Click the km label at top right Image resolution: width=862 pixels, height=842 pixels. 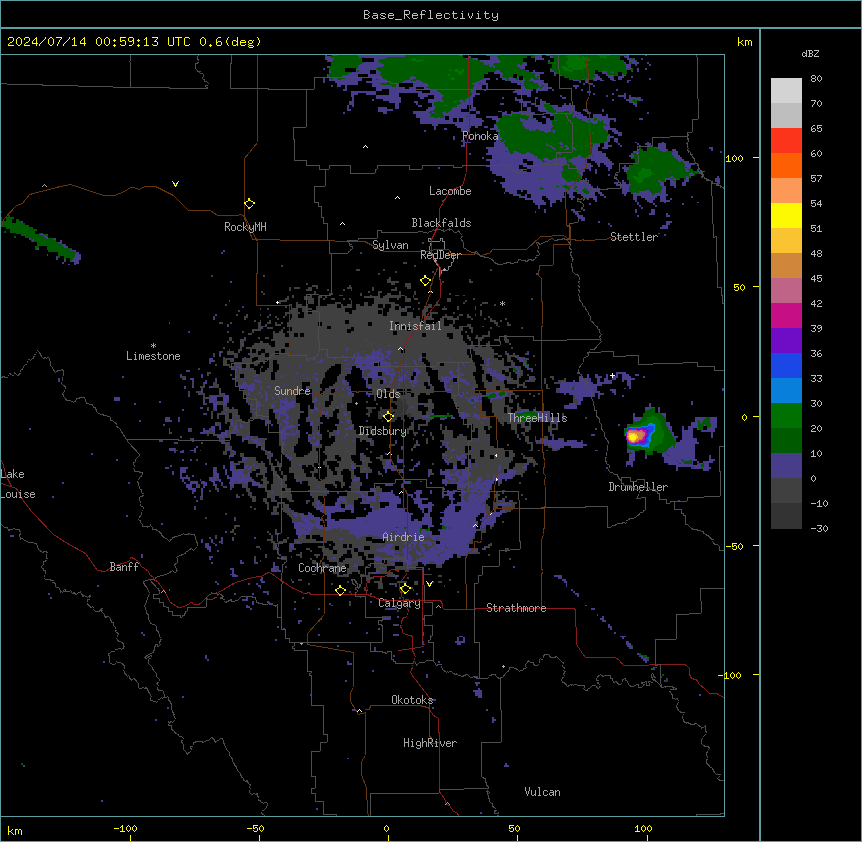pyautogui.click(x=744, y=42)
